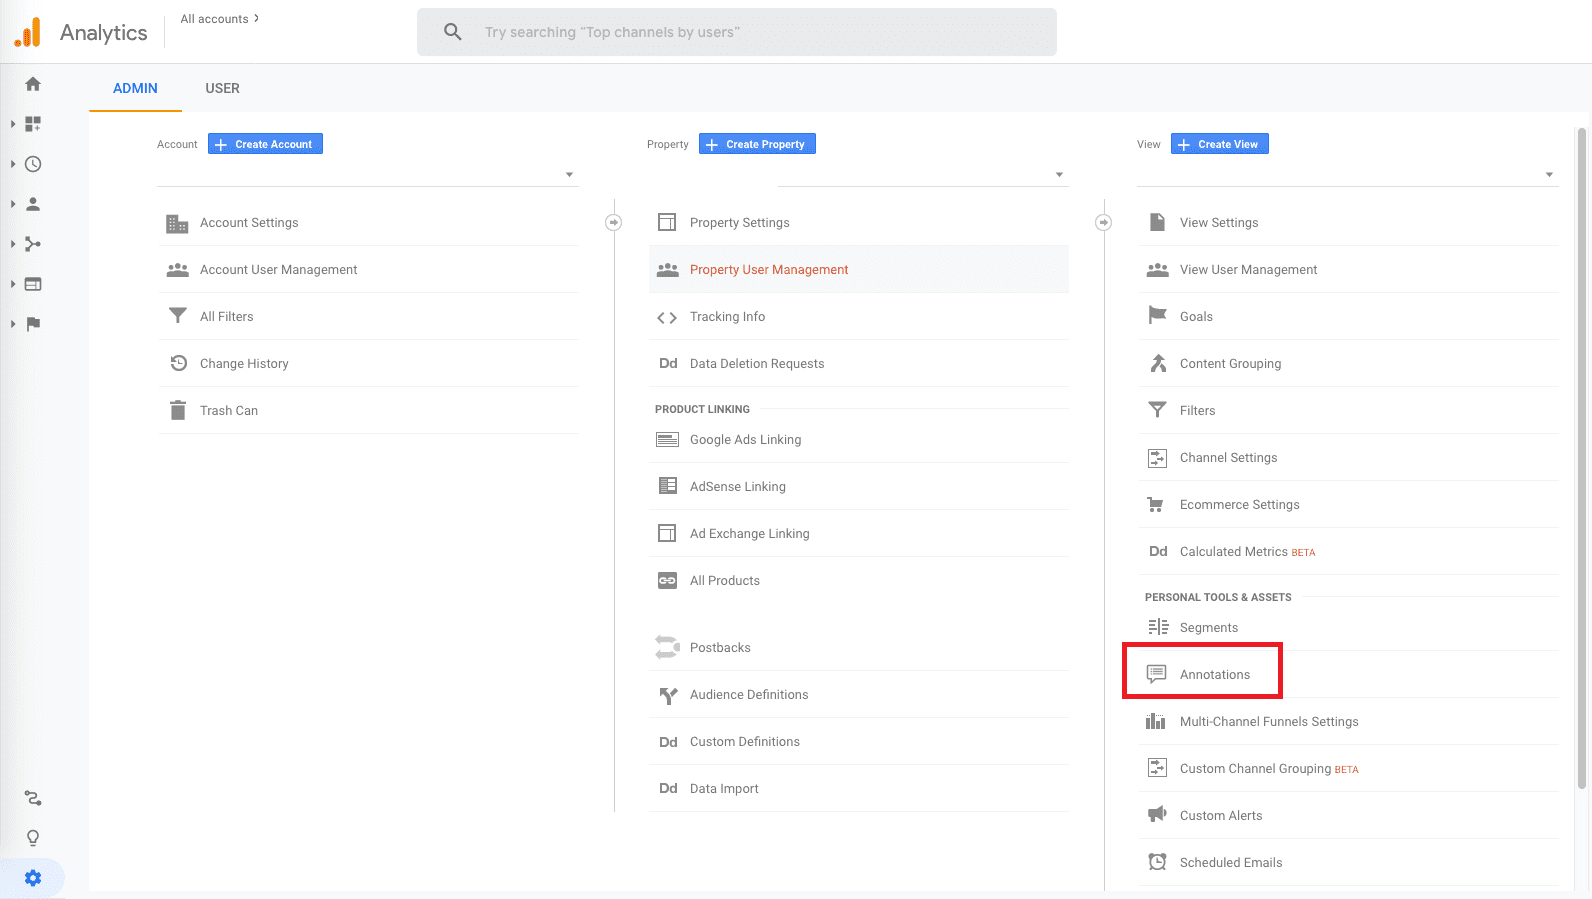The width and height of the screenshot is (1592, 899).
Task: Expand Realtime sidebar arrow
Action: pyautogui.click(x=13, y=164)
